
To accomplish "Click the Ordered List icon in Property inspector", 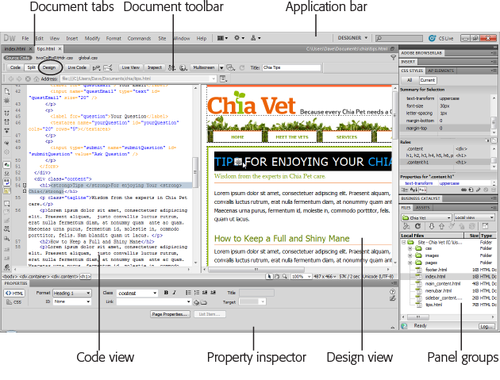I will [x=197, y=293].
